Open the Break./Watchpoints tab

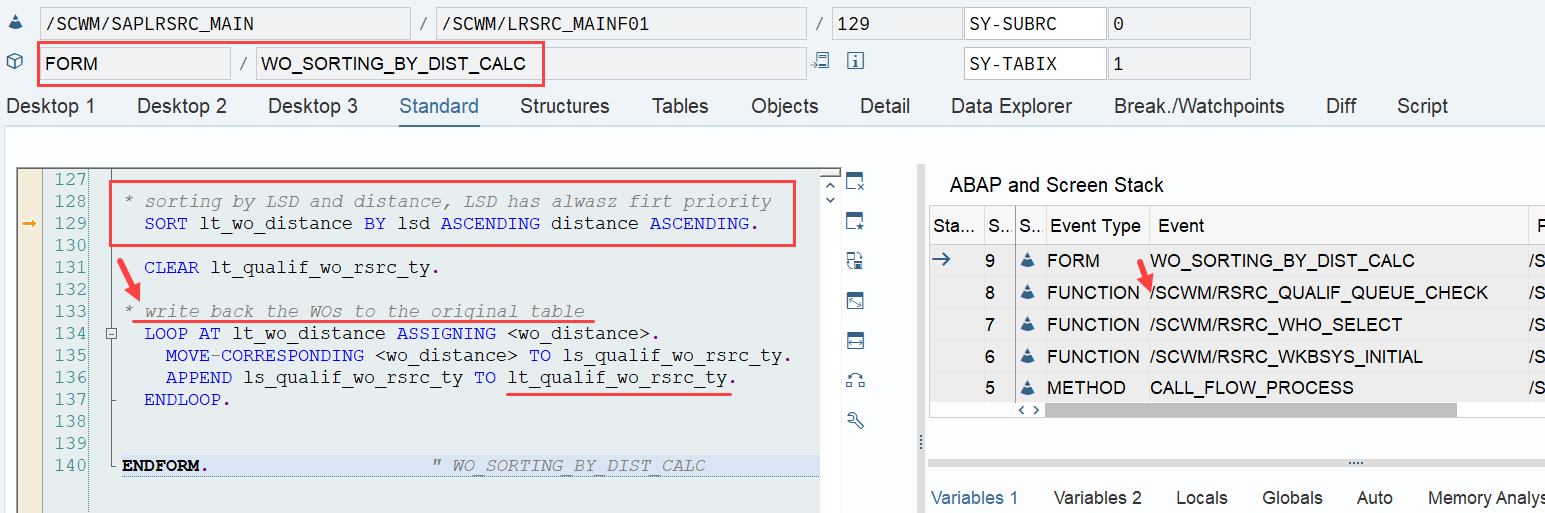[1200, 106]
